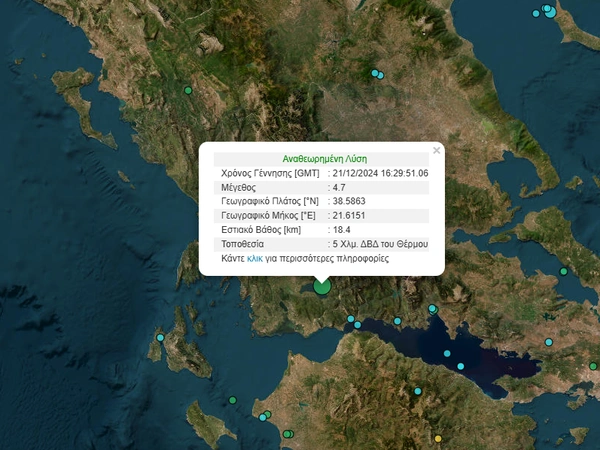Select the largest cyan marker in top-right cluster
Screen dimensions: 600x450
click(x=548, y=10)
